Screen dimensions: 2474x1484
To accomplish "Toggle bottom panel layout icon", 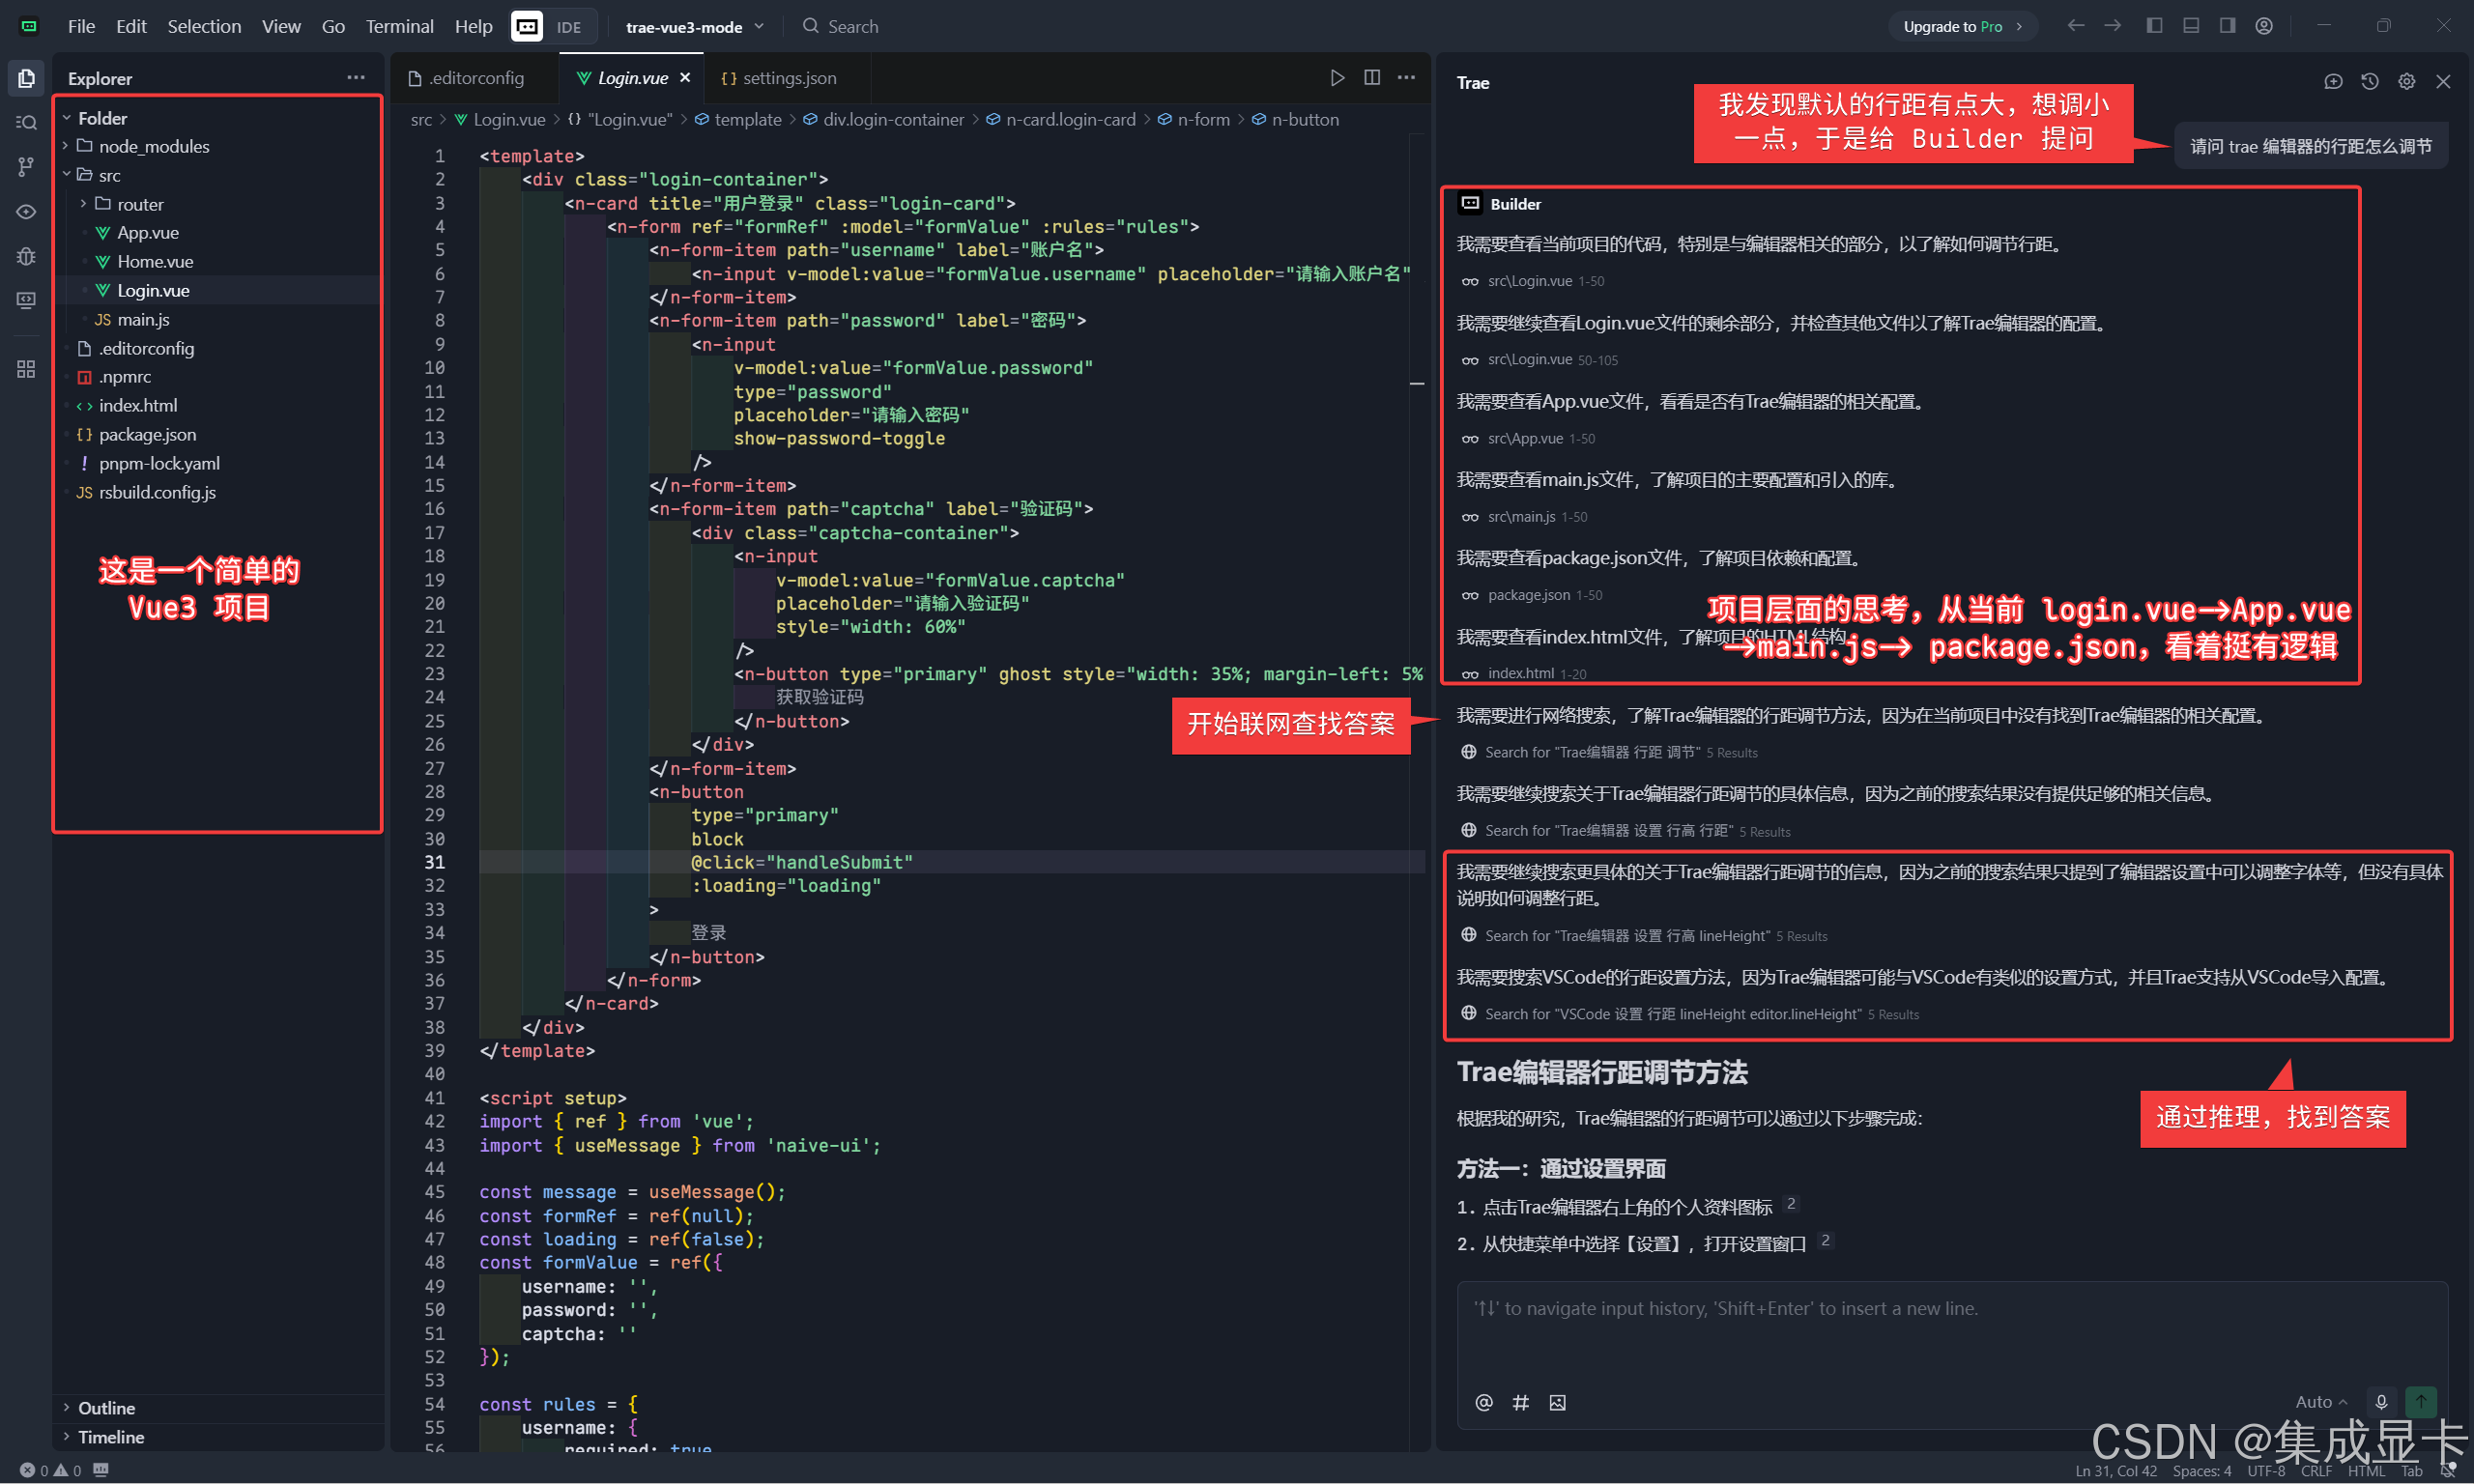I will (x=2191, y=26).
